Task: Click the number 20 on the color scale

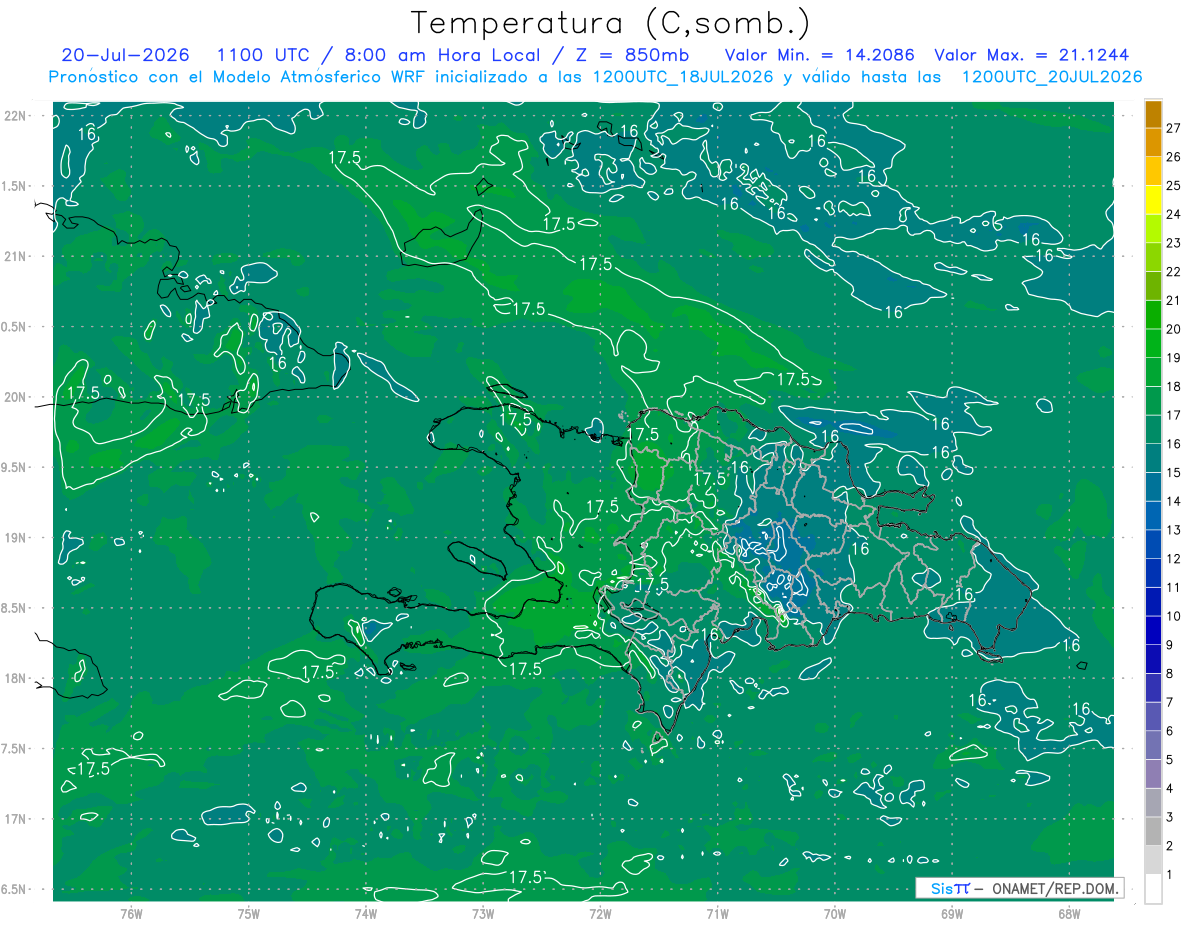Action: [x=1174, y=329]
